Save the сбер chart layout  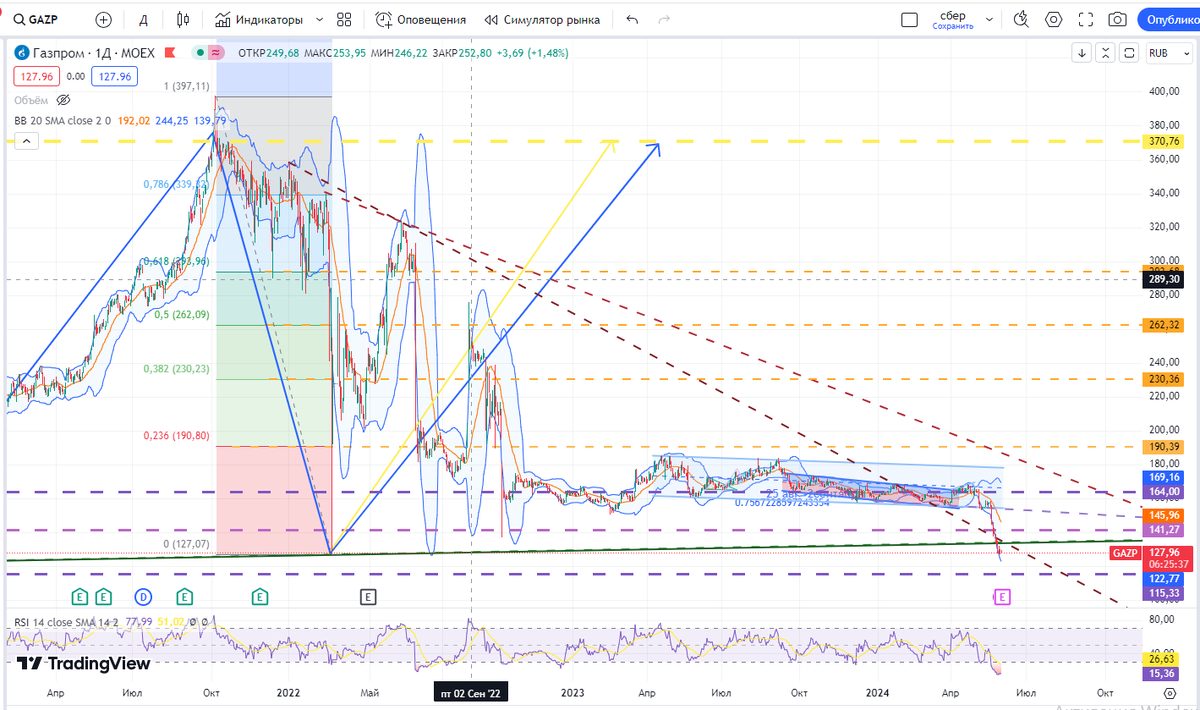pos(953,19)
